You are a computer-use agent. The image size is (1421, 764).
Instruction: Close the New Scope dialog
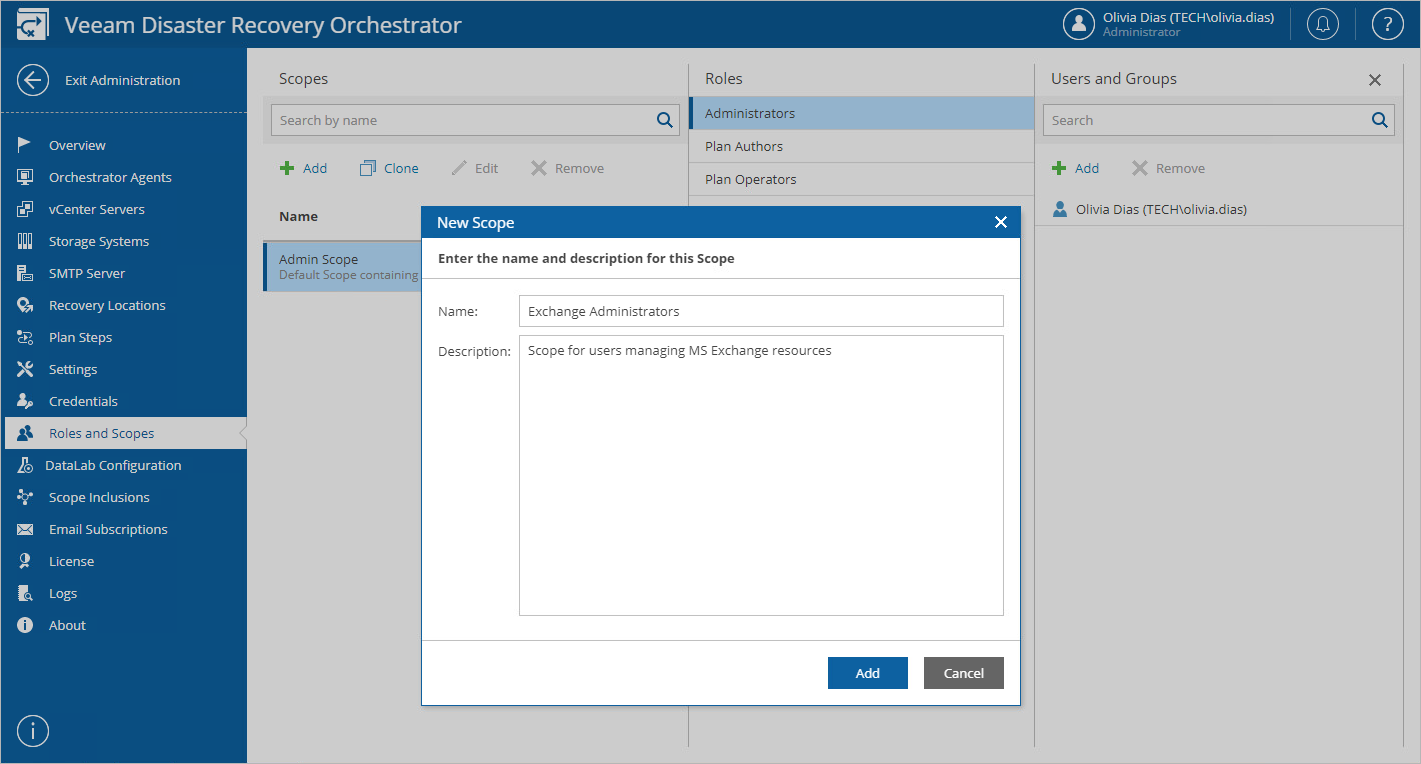pos(1001,222)
